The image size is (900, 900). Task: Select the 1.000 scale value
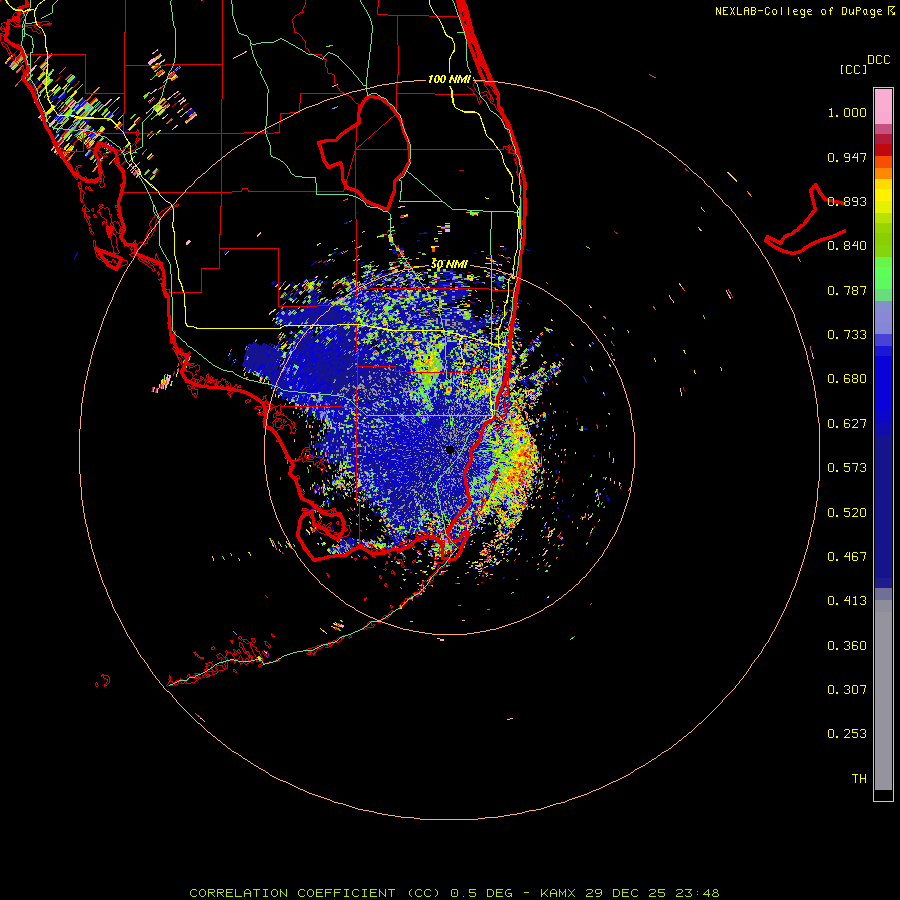click(x=847, y=112)
